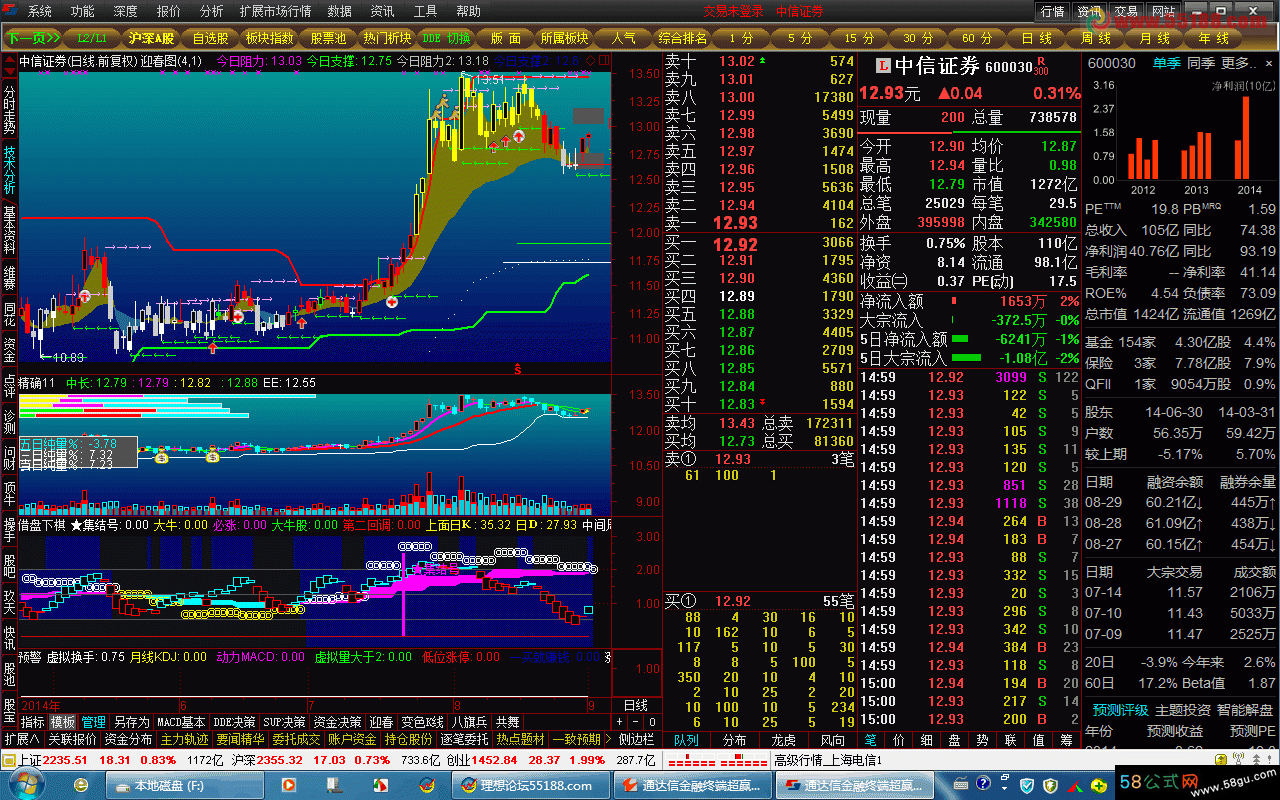Open the 管理 indicator management option

pyautogui.click(x=94, y=722)
